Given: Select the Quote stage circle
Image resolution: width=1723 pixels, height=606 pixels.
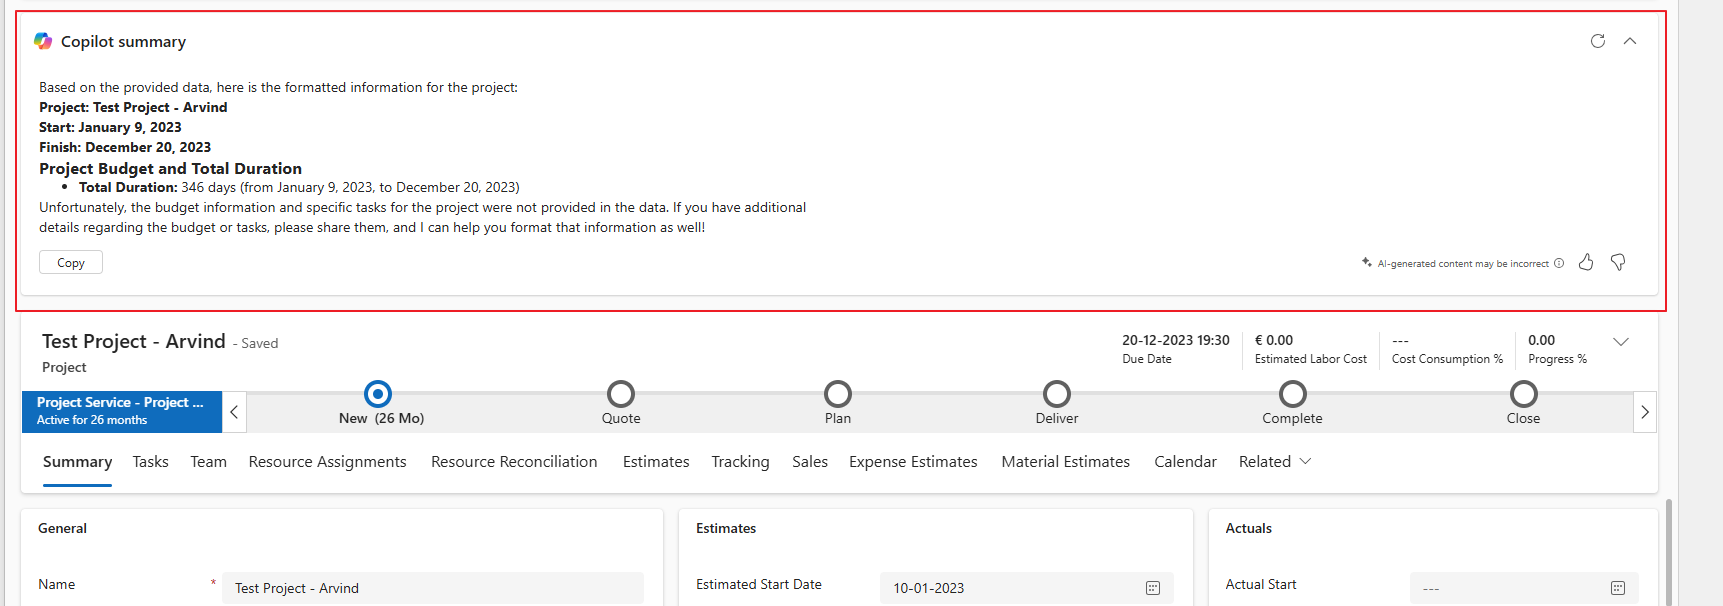Looking at the screenshot, I should (x=621, y=394).
